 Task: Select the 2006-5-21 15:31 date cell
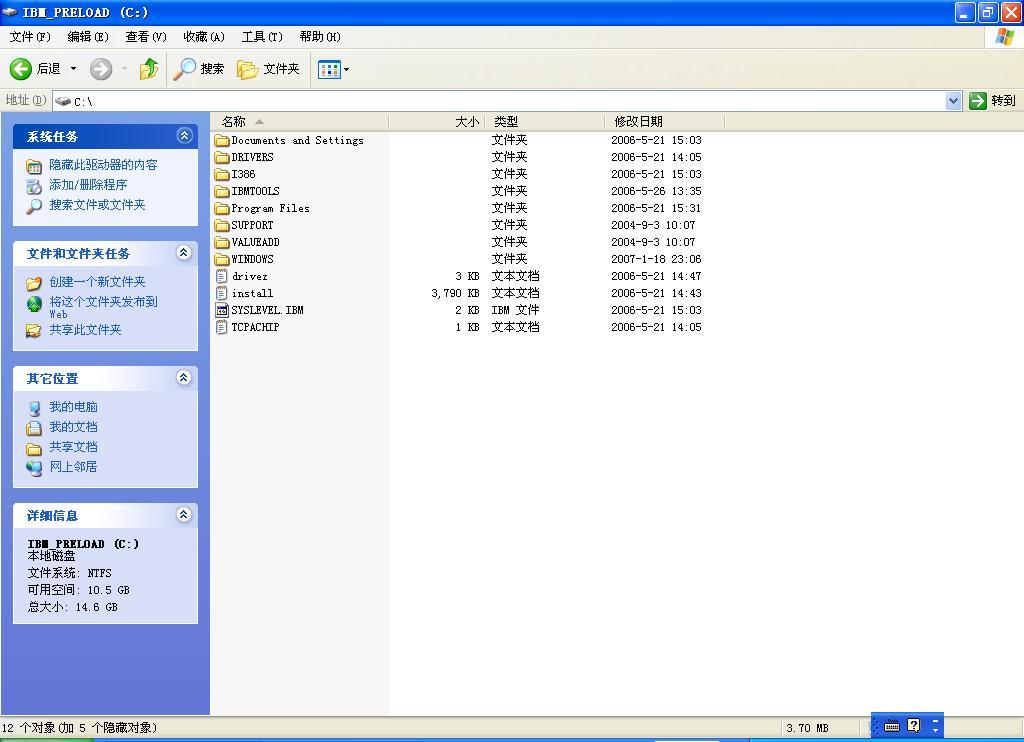point(656,208)
